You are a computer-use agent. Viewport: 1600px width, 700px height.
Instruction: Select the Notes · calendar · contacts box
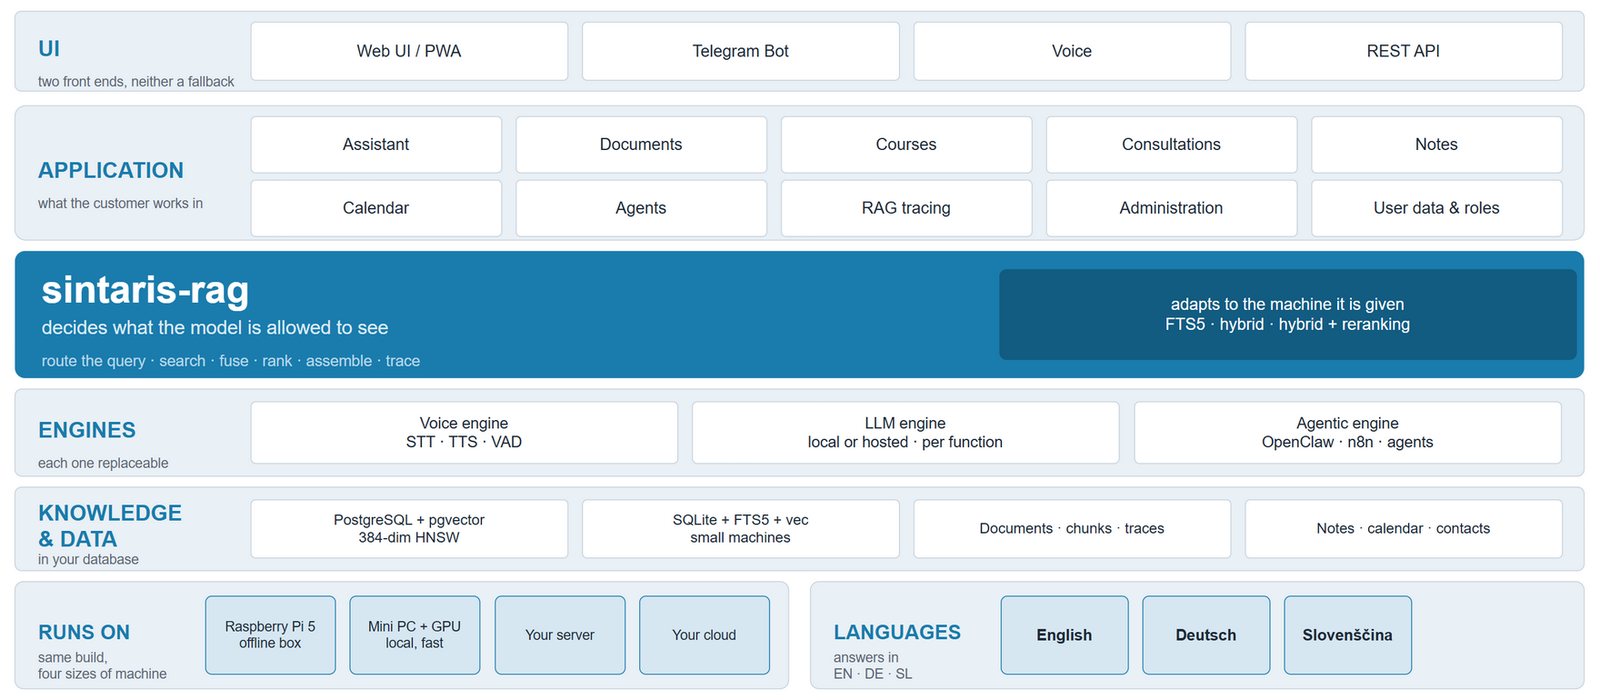coord(1404,529)
